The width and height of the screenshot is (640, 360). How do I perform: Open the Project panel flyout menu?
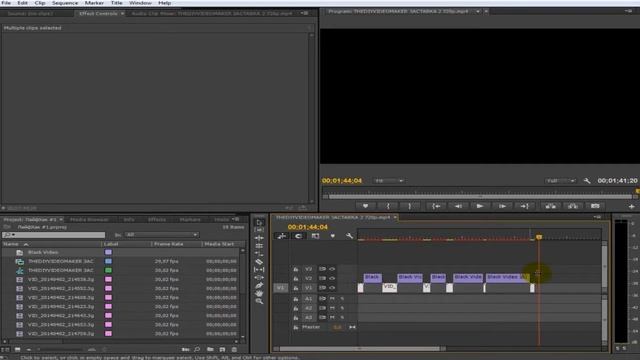[x=236, y=220]
